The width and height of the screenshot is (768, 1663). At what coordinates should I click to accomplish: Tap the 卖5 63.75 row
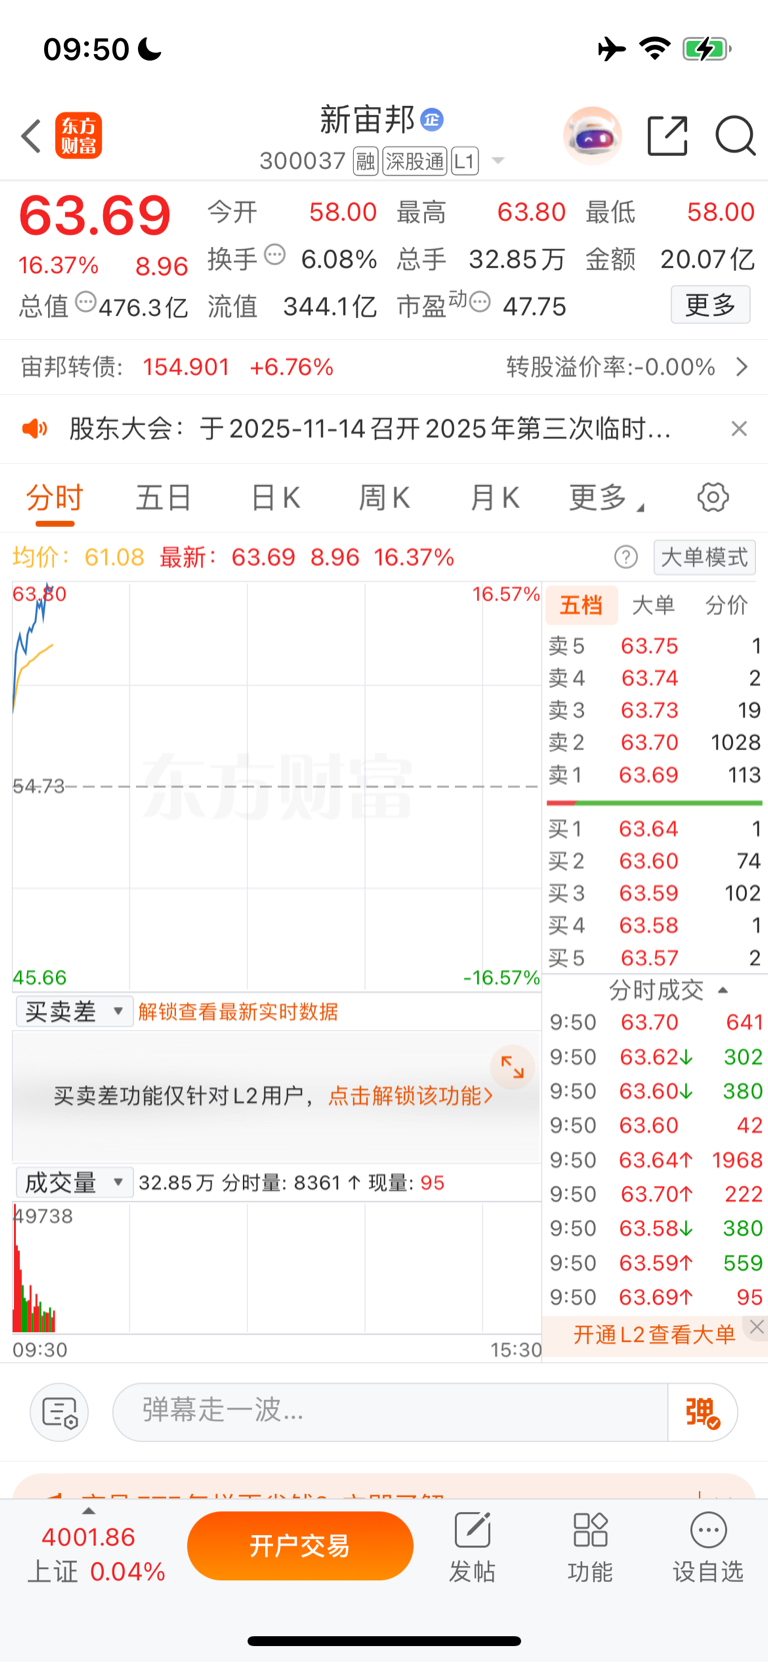pyautogui.click(x=655, y=646)
